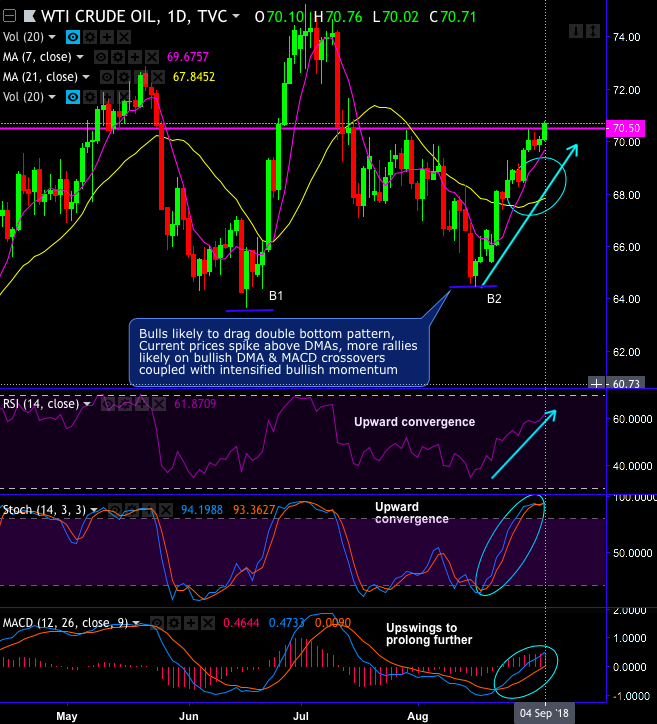The image size is (657, 724).
Task: Click the 74.00 price axis label
Action: [626, 37]
